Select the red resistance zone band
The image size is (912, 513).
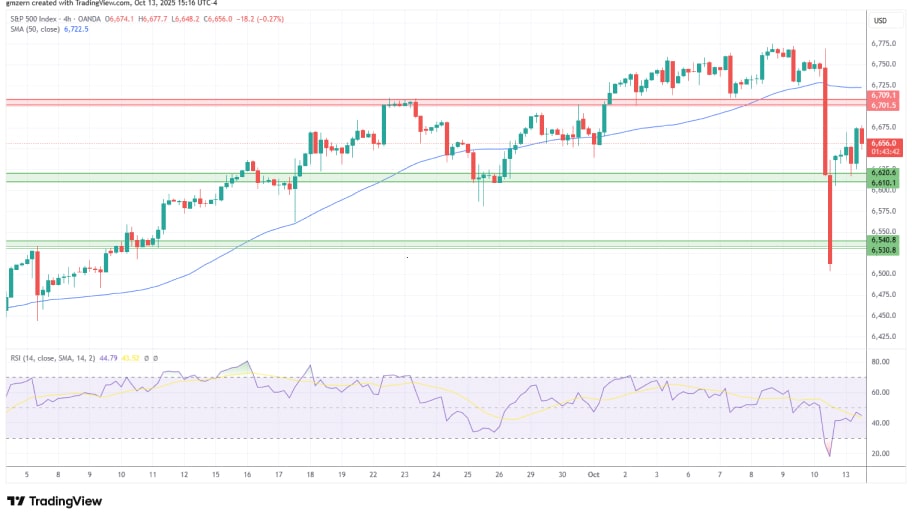click(x=400, y=102)
